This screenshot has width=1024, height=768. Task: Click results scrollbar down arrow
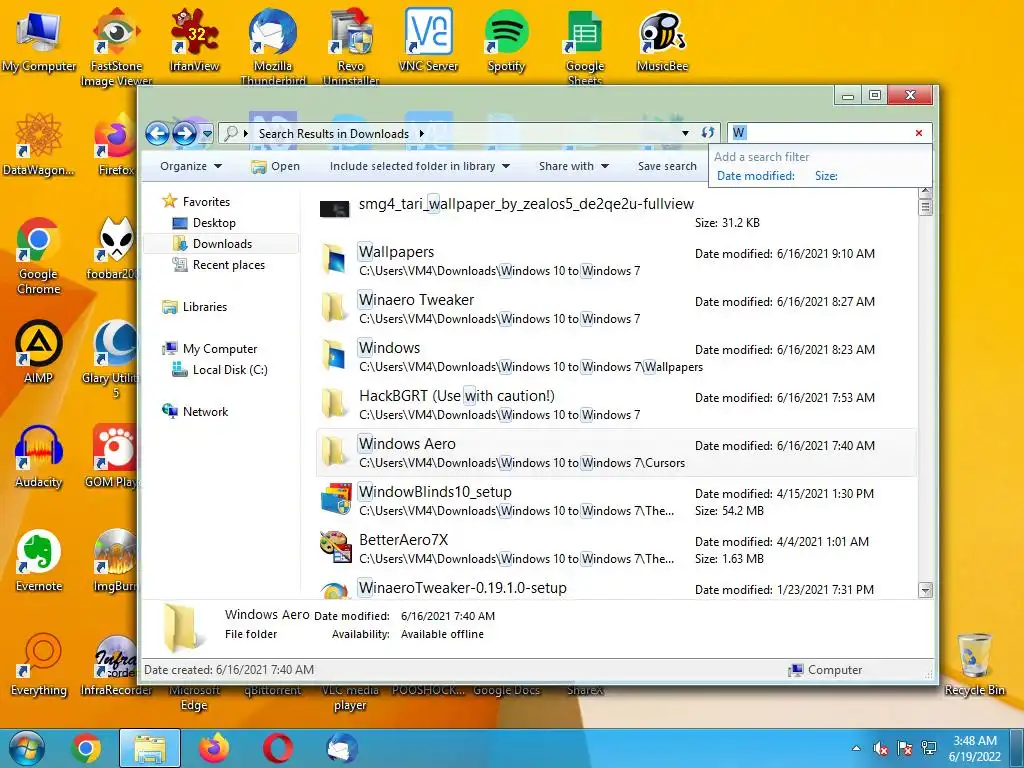tap(925, 590)
